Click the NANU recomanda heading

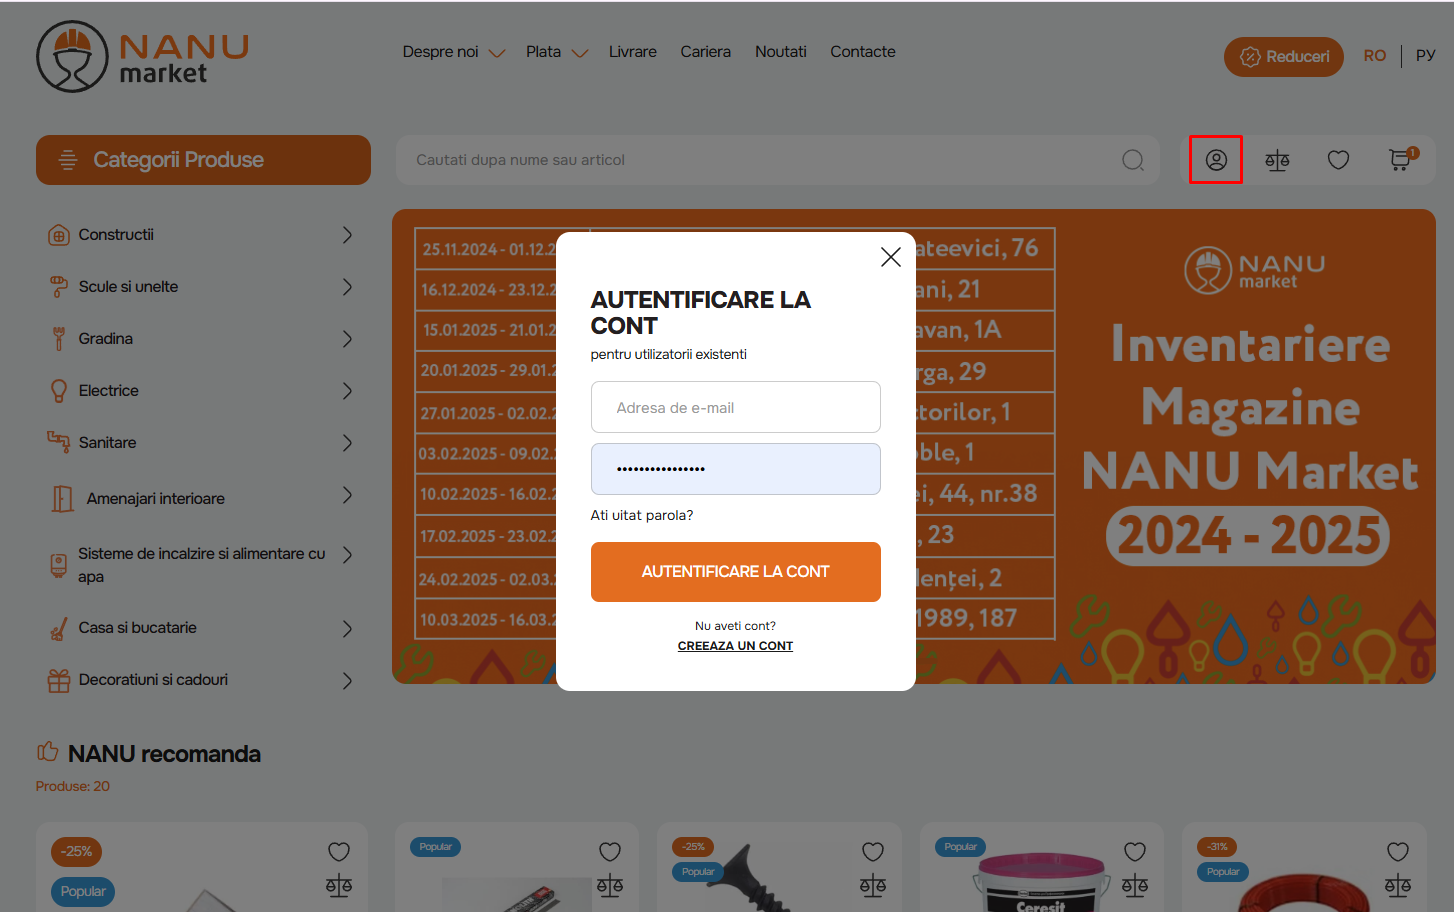tap(164, 754)
